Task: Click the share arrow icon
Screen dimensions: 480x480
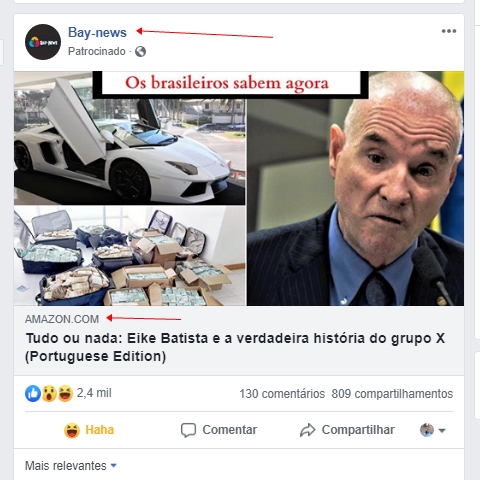Action: pos(307,430)
